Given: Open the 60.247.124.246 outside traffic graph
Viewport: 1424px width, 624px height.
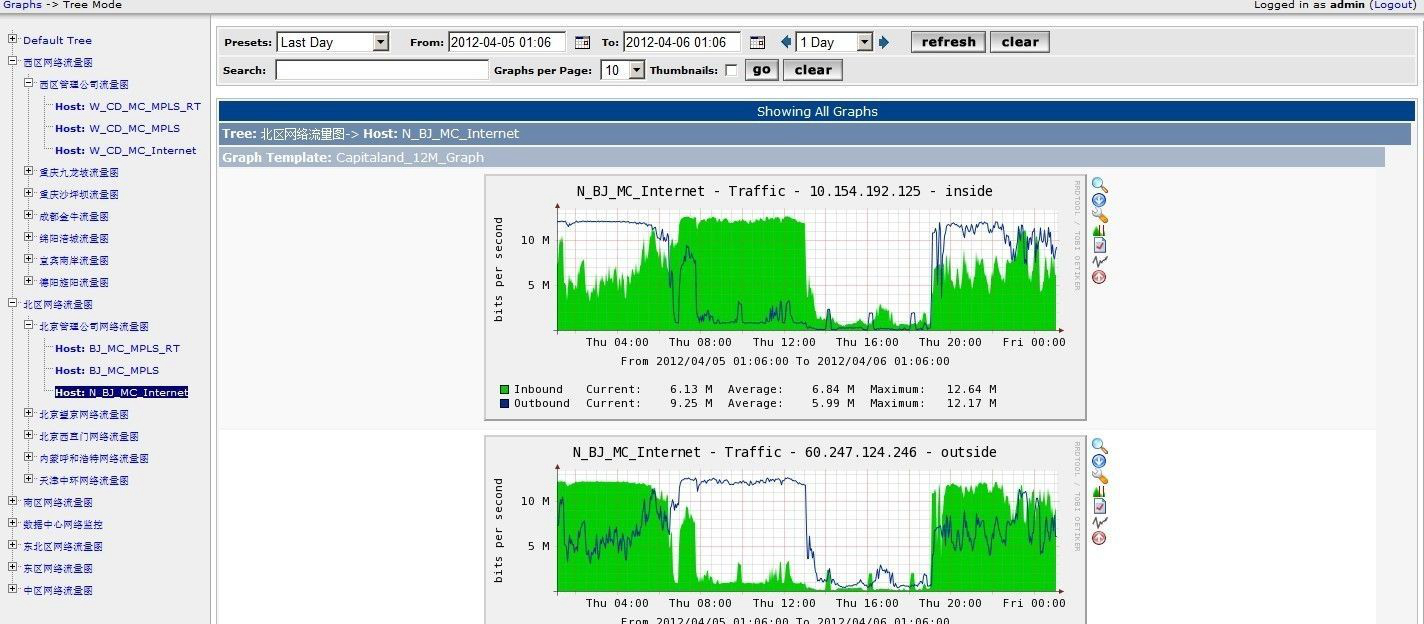Looking at the screenshot, I should 785,530.
